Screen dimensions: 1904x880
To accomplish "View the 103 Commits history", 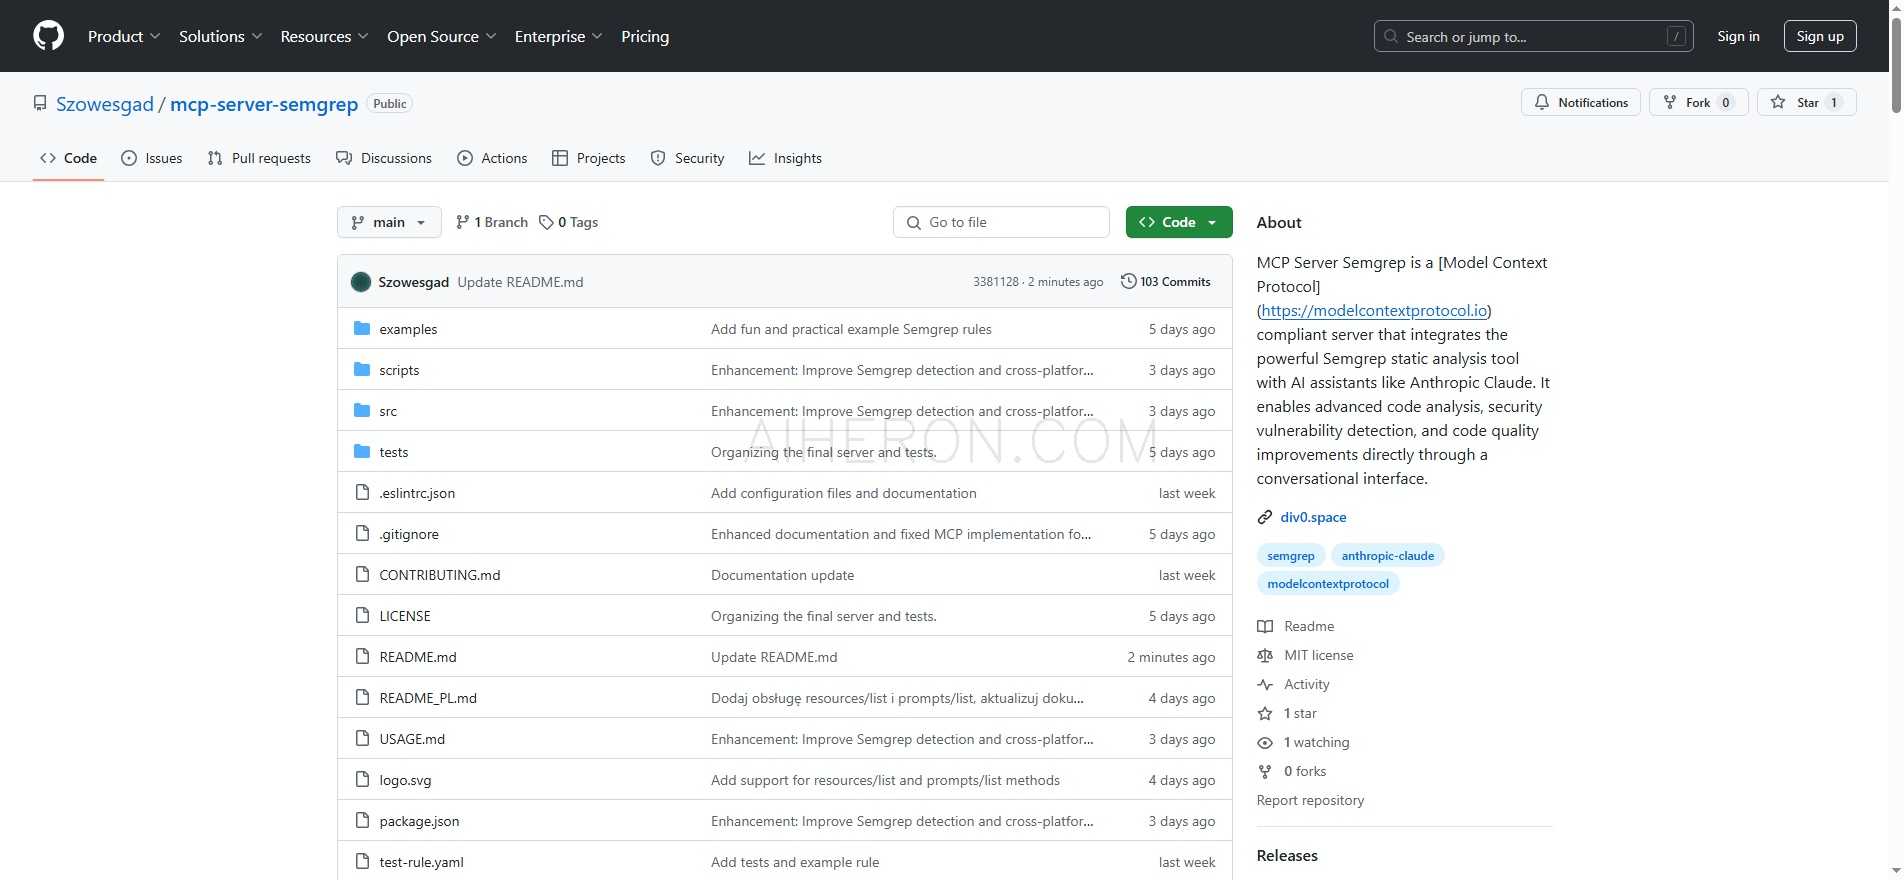I will (1166, 282).
